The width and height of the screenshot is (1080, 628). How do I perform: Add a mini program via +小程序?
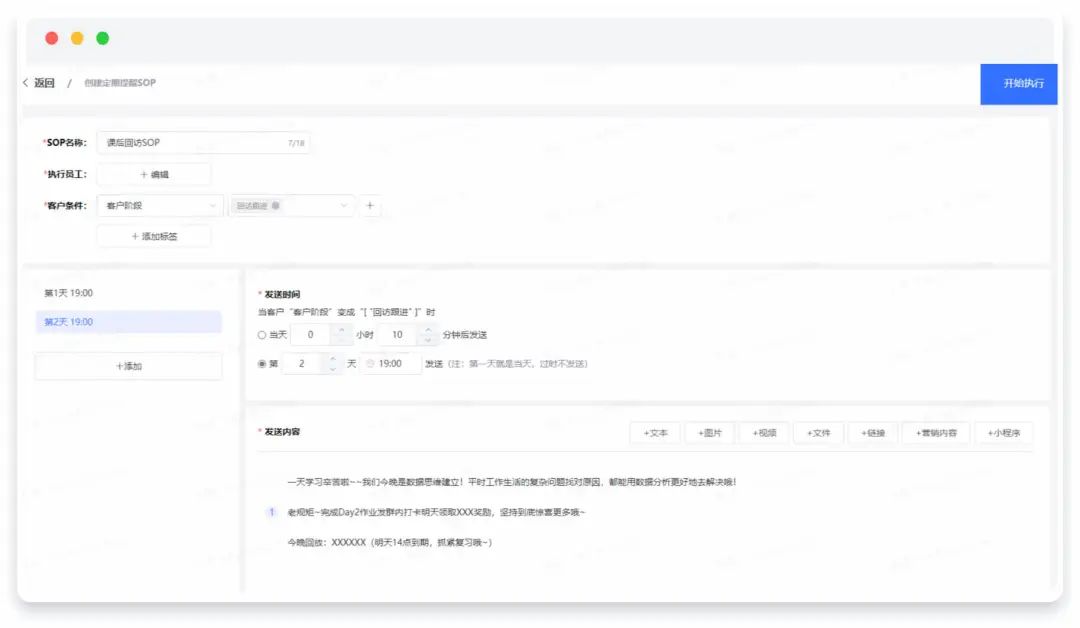tap(1003, 433)
